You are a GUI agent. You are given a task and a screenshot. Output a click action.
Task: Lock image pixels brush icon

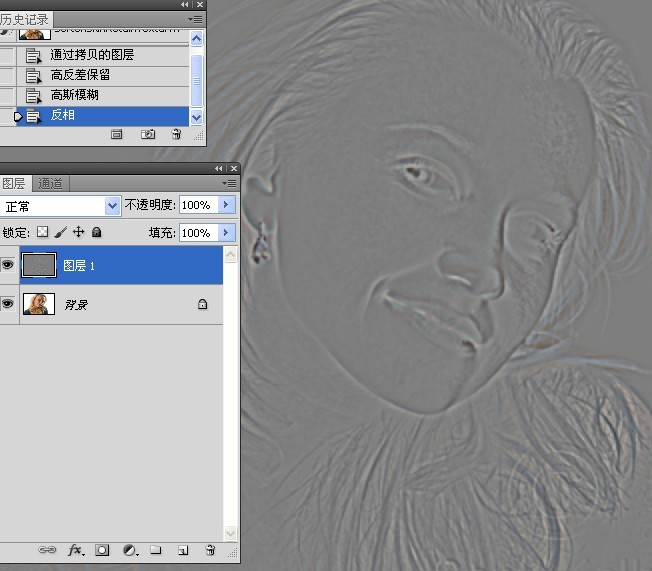[x=61, y=232]
